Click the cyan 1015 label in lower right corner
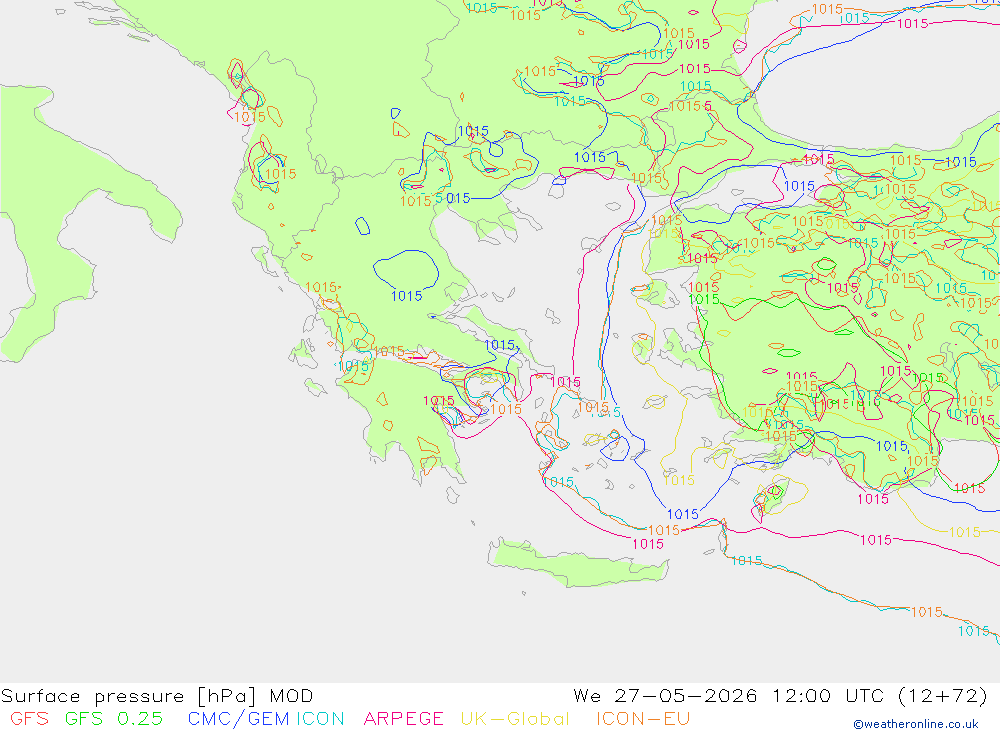Image resolution: width=1000 pixels, height=733 pixels. 974,631
